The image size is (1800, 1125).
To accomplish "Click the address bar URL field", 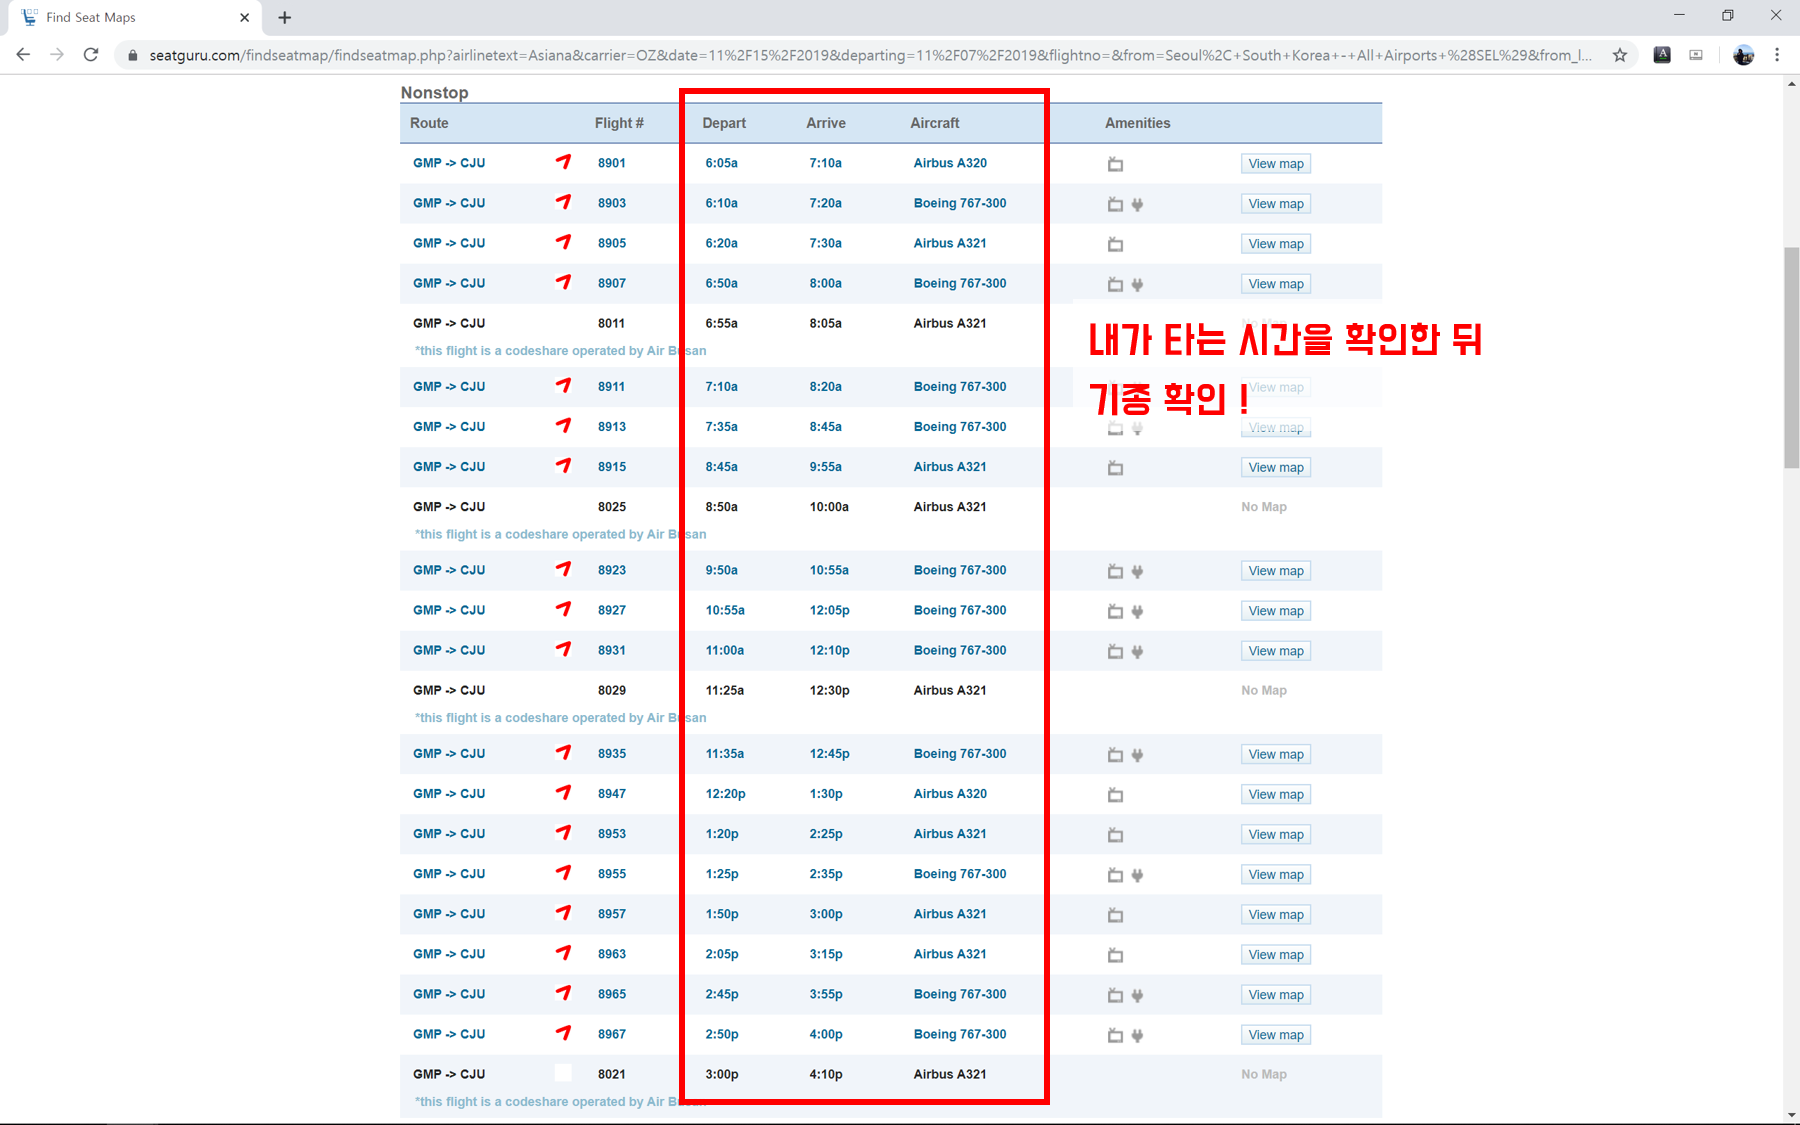I will coord(870,55).
